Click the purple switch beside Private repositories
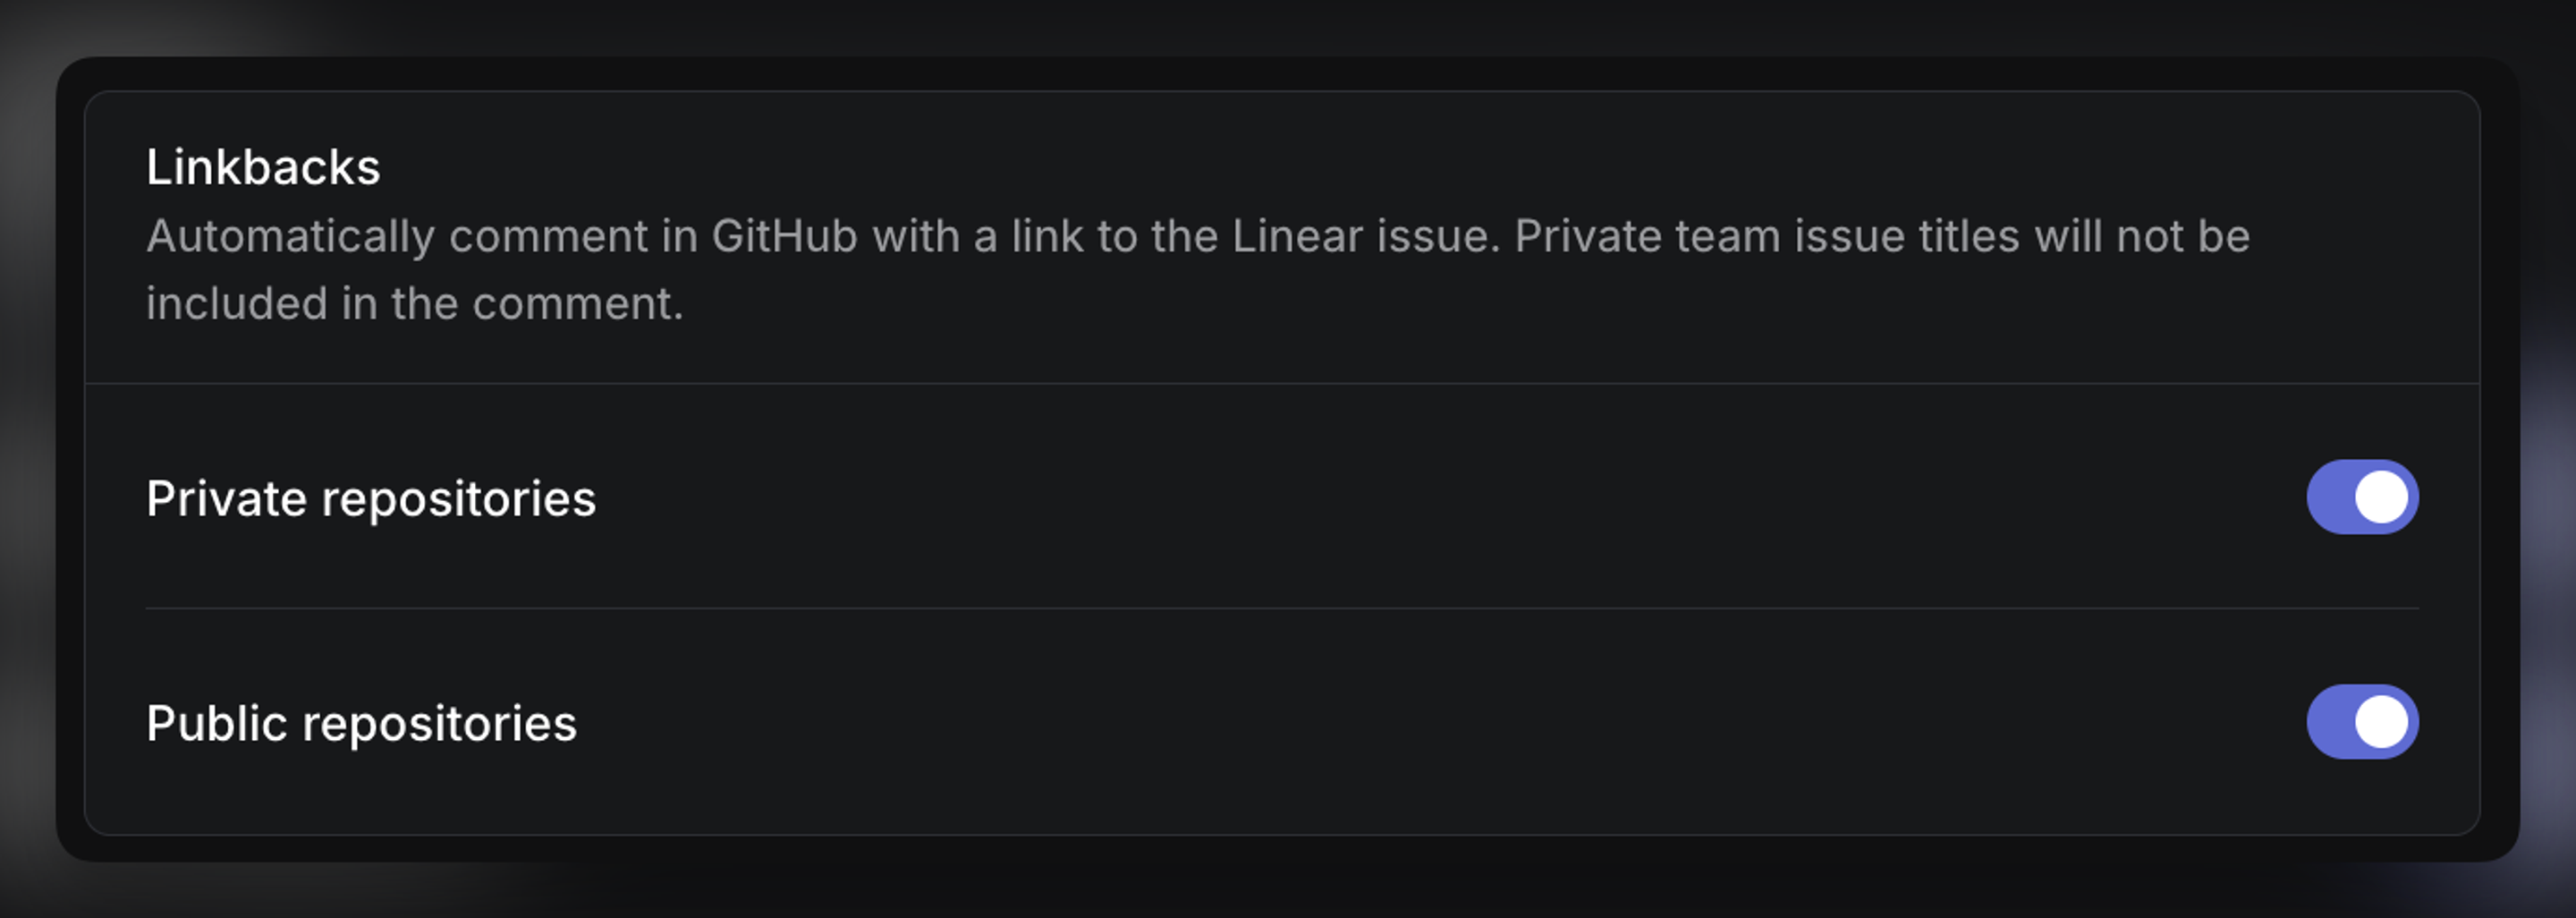Screen dimensions: 2576x918 click(x=2362, y=495)
